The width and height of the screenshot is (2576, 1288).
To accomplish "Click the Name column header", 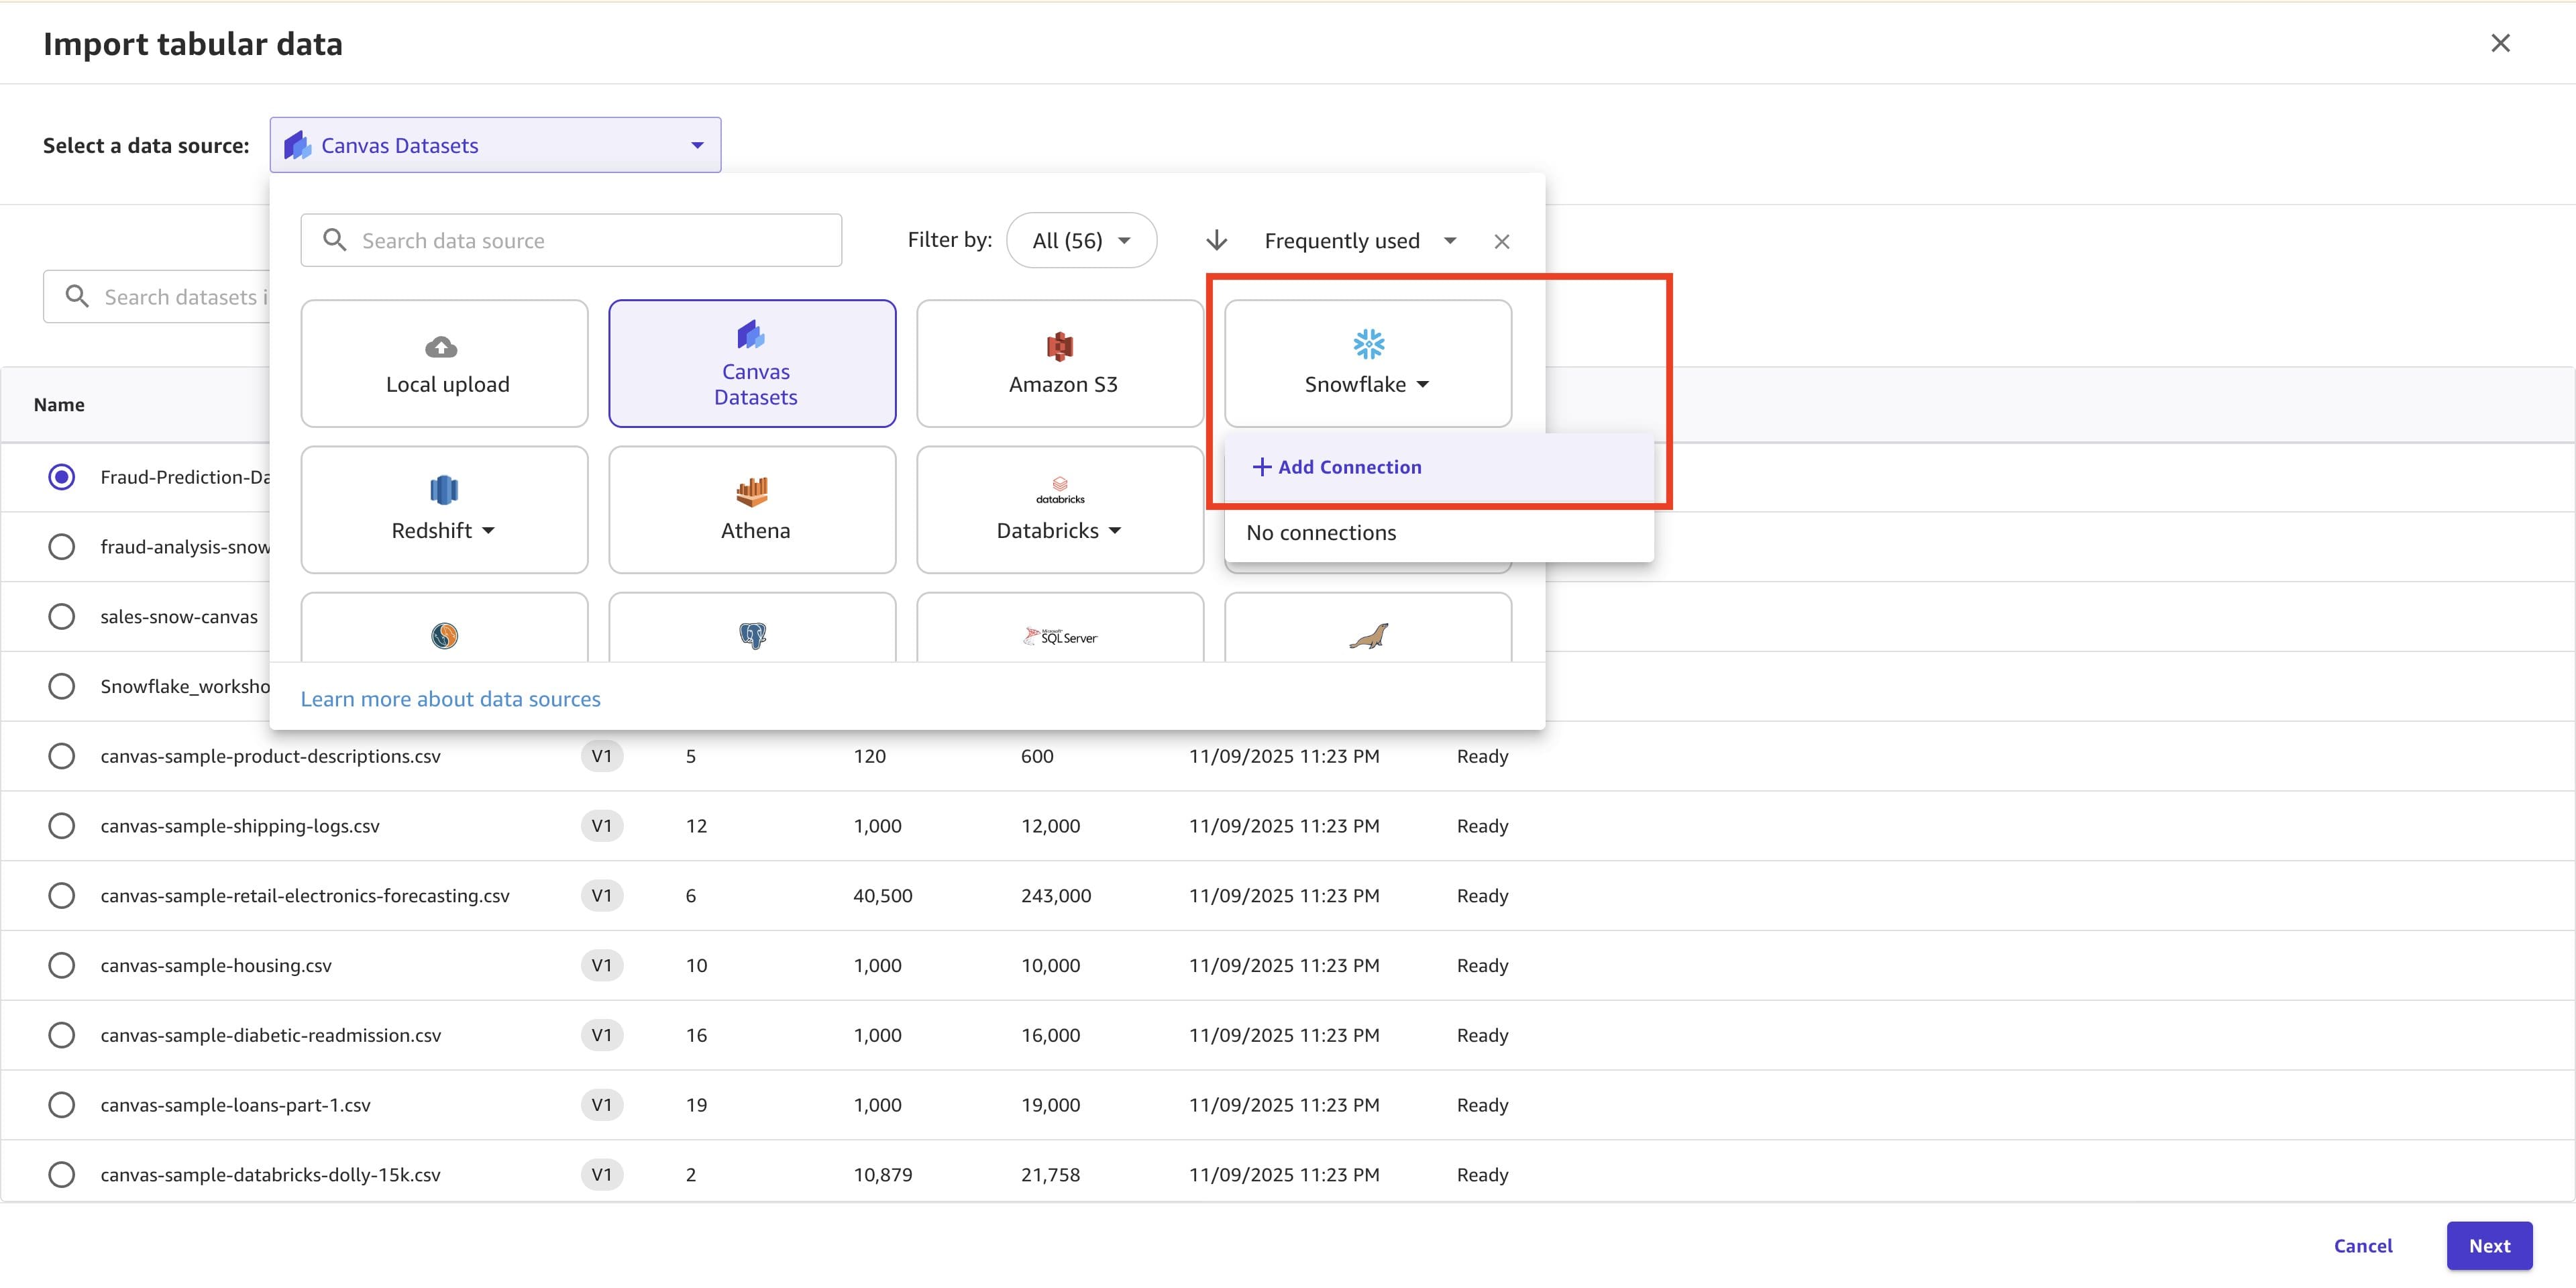I will point(59,405).
